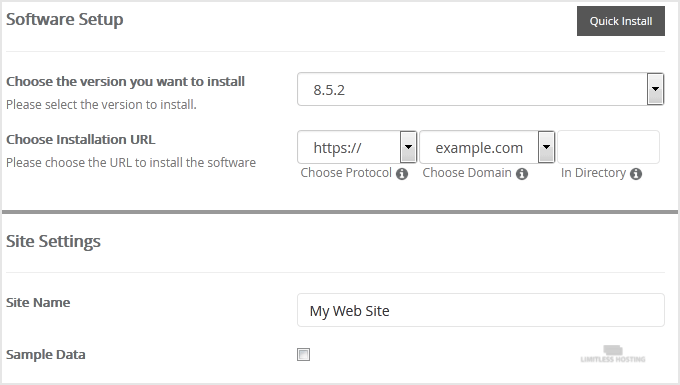Click the Site Name label
This screenshot has height=385, width=680.
click(x=38, y=302)
